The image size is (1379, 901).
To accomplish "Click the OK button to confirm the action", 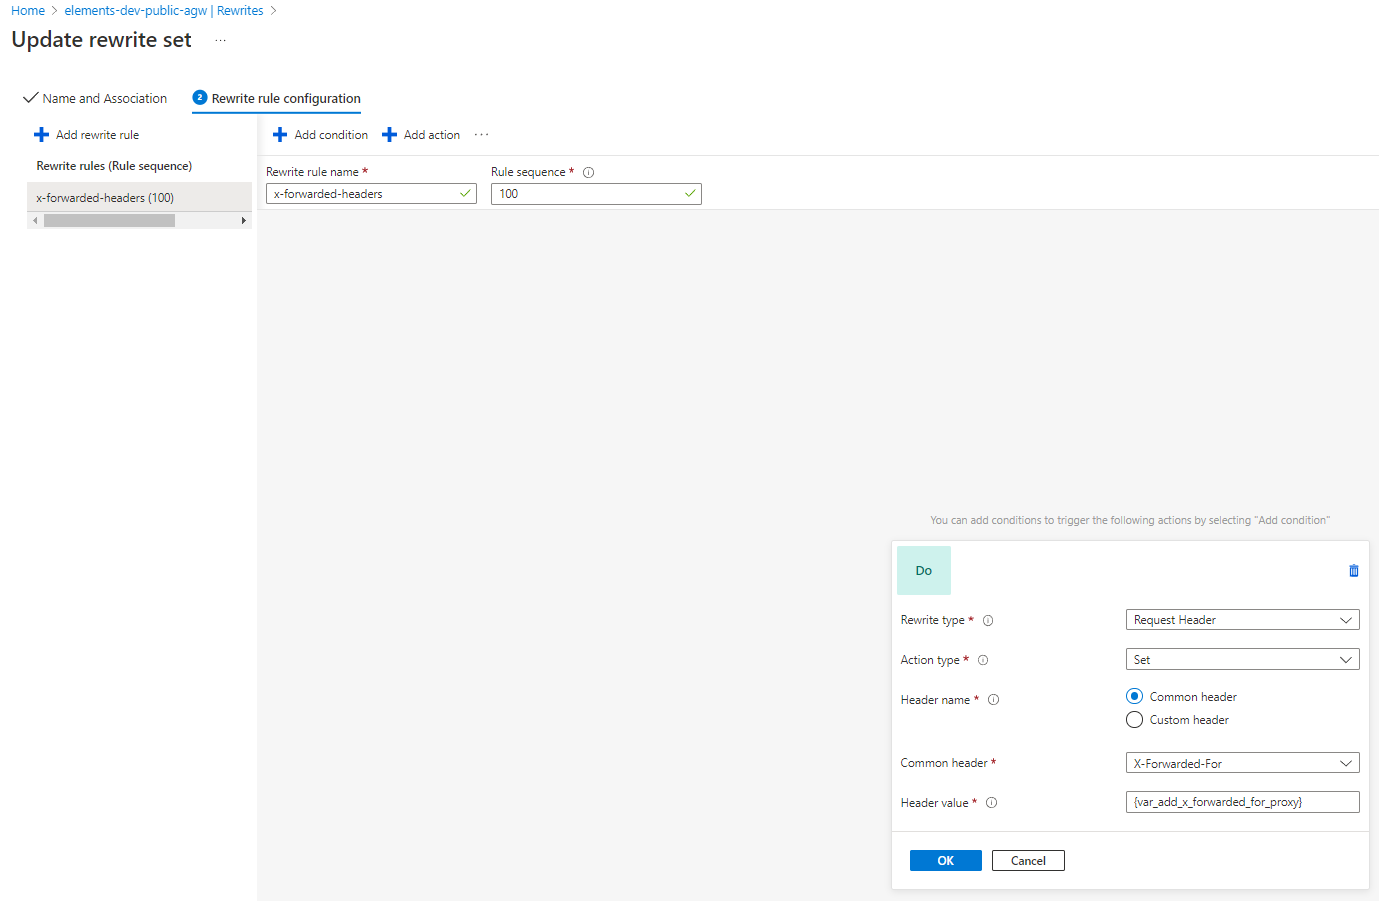I will (x=945, y=860).
